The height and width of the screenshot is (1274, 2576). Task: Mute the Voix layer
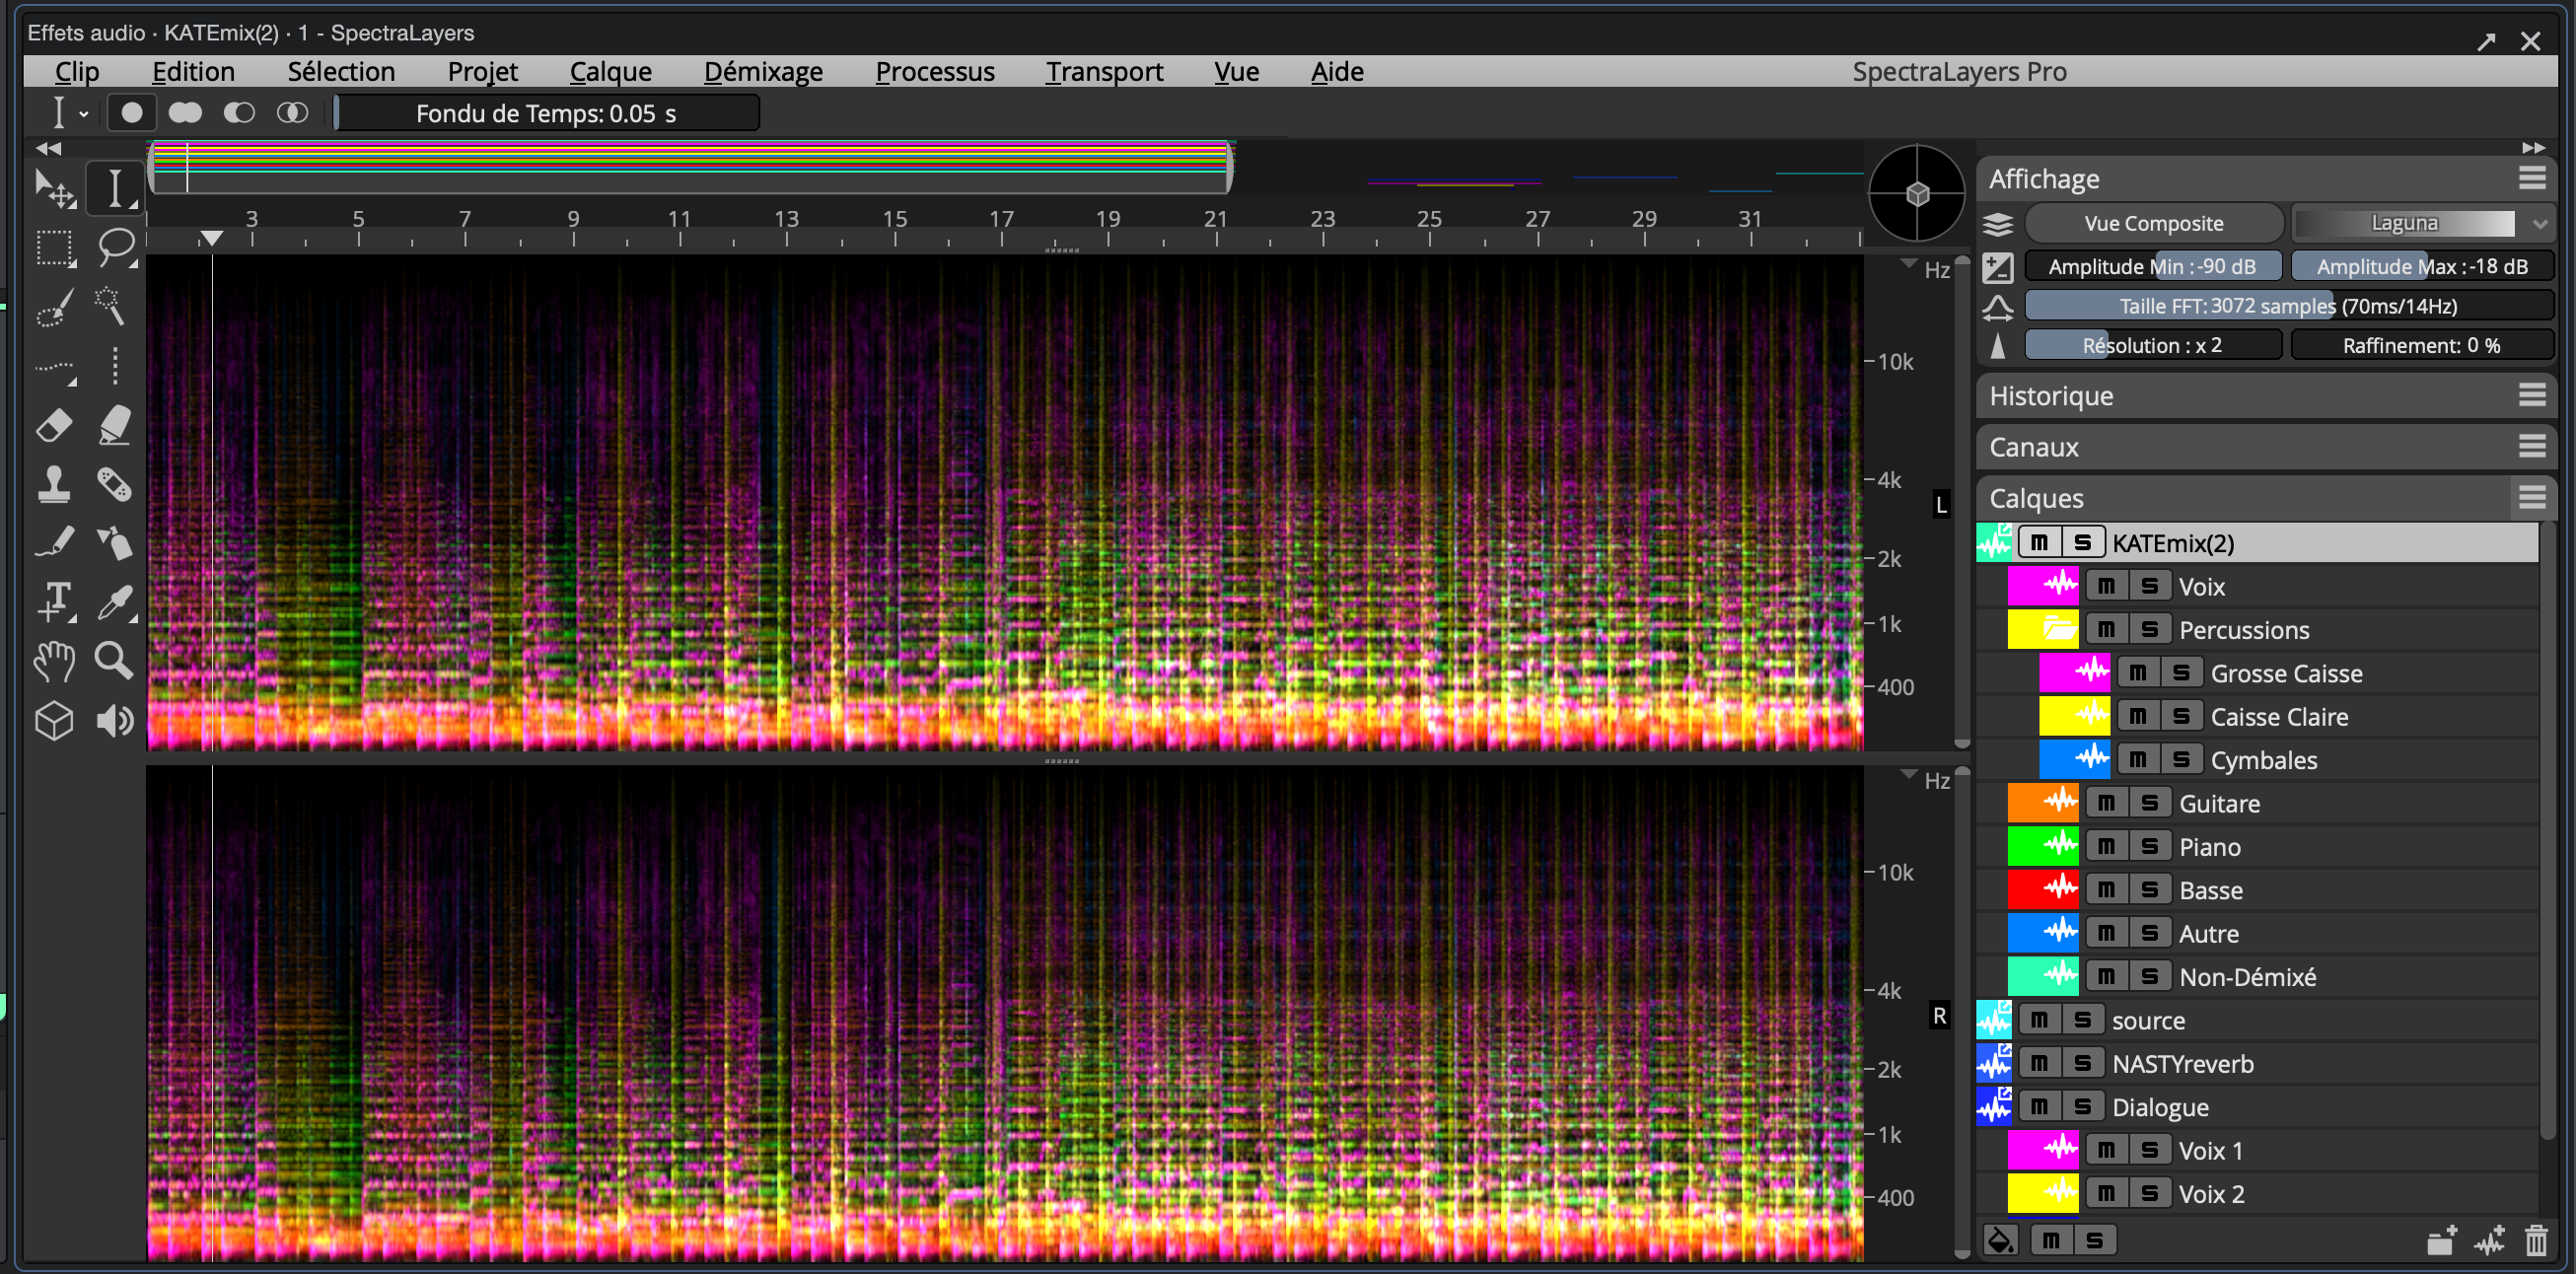tap(2106, 587)
